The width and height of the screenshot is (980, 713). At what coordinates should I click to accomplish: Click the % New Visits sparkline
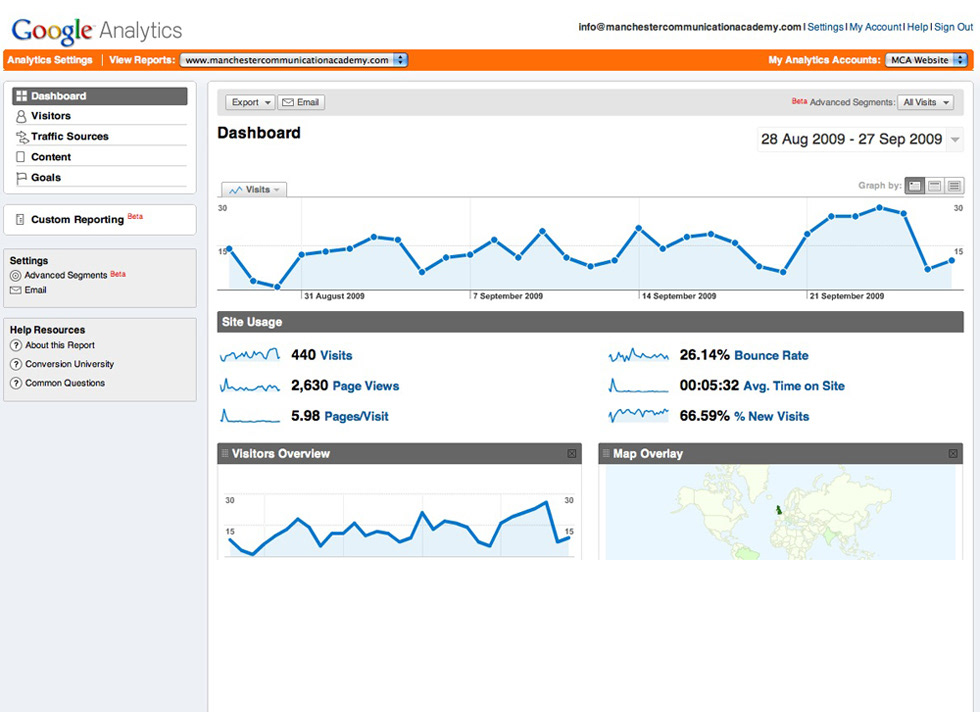[x=639, y=416]
